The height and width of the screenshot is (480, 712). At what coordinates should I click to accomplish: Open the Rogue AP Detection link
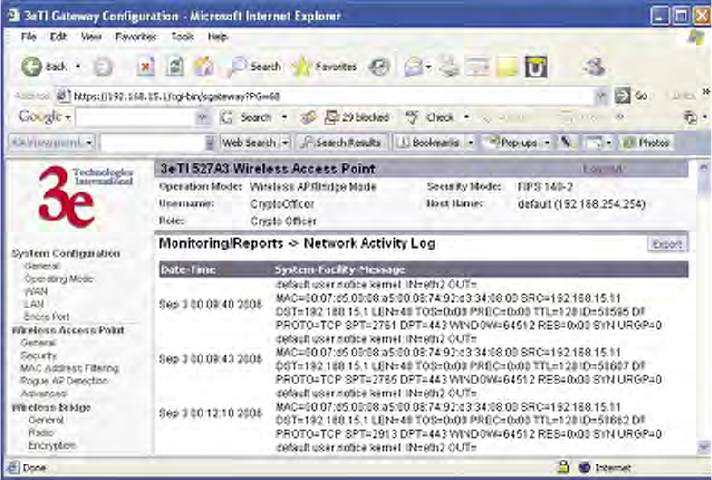pyautogui.click(x=64, y=381)
